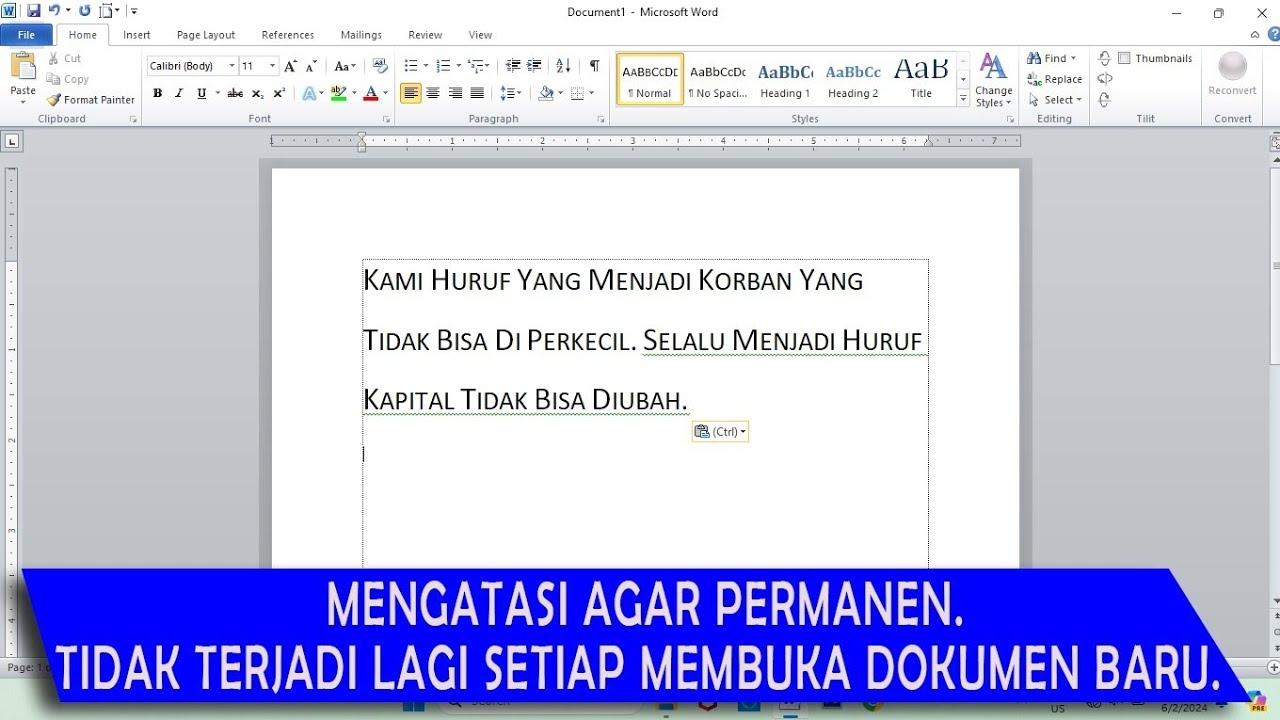Switch to the Page Layout tab
Viewport: 1280px width, 720px height.
click(206, 35)
